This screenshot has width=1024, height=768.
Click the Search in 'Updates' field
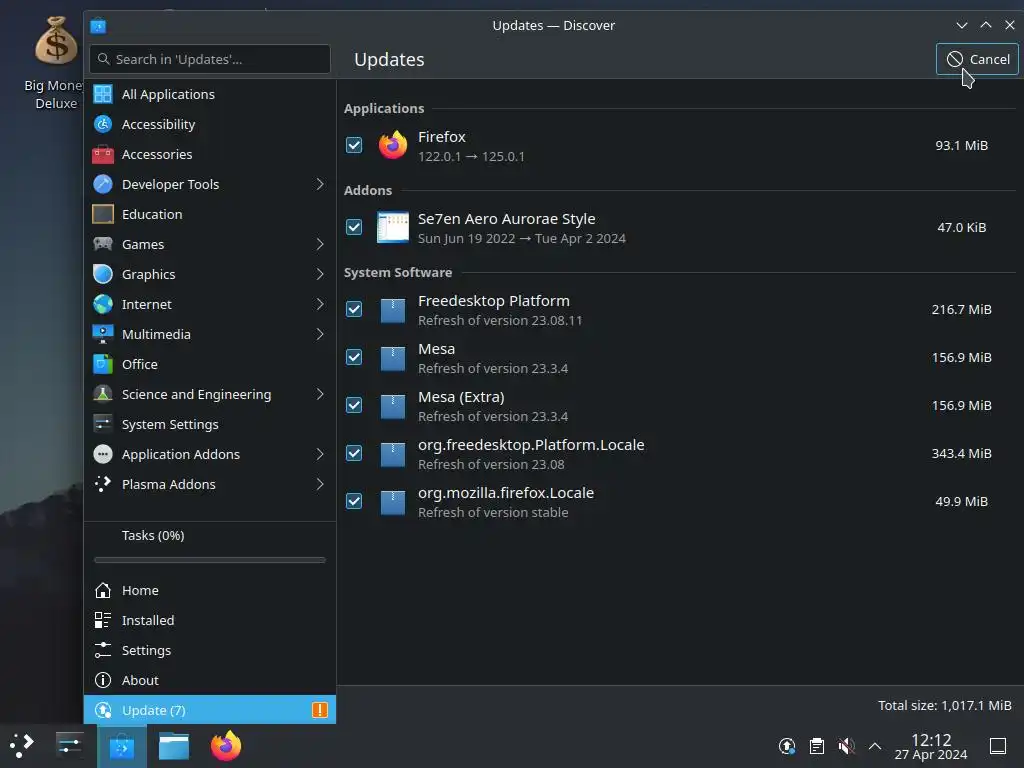click(x=210, y=59)
